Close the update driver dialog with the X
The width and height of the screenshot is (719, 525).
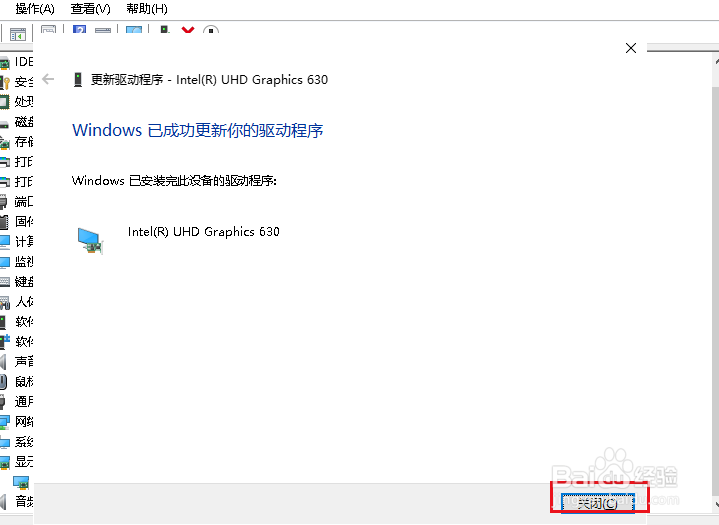(x=631, y=48)
